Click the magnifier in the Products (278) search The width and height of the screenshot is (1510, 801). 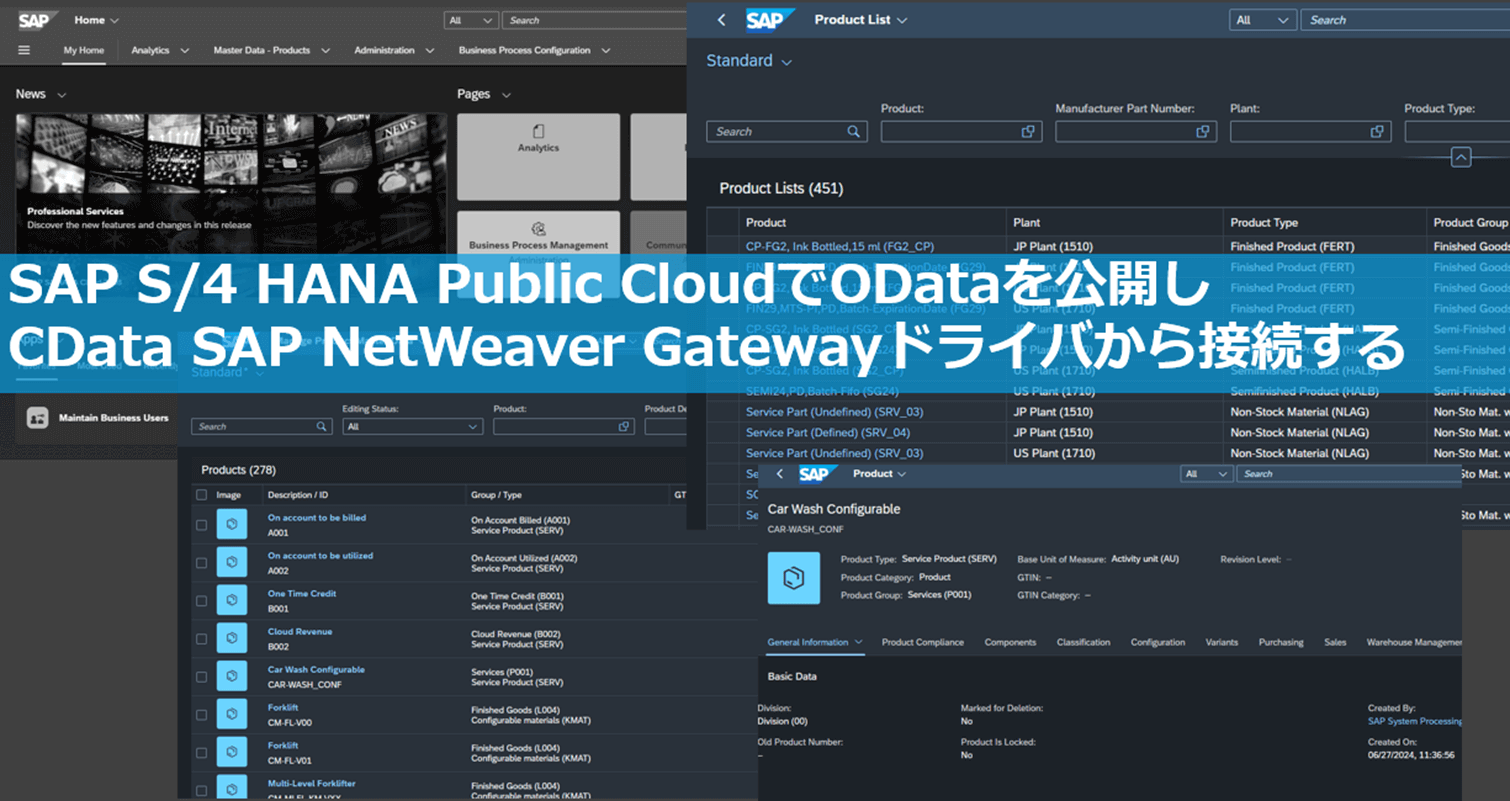pos(322,426)
